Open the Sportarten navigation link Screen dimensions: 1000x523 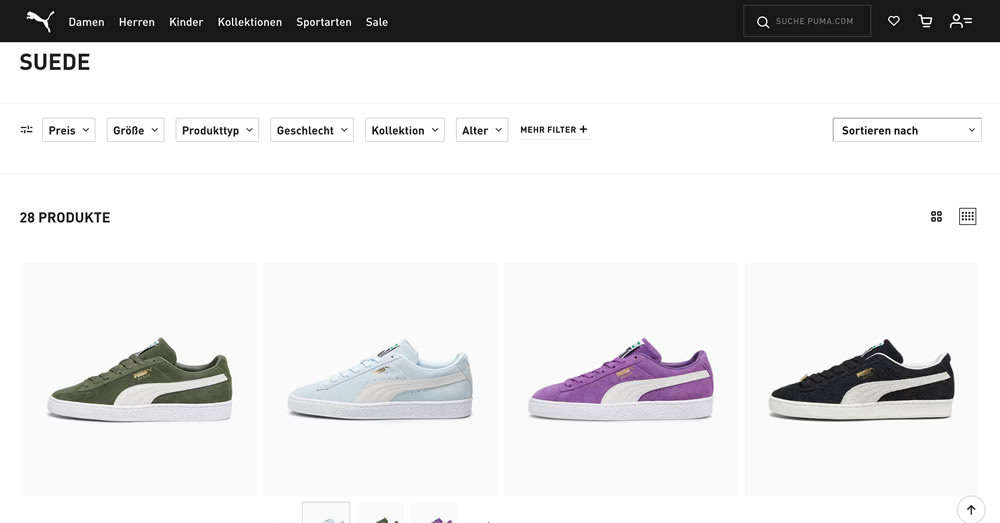323,22
